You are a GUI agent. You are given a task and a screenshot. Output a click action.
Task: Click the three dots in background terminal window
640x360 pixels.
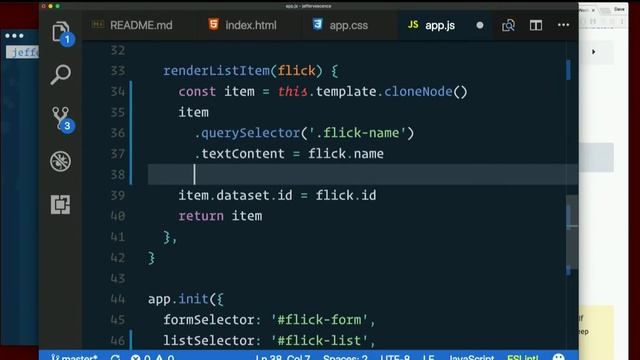[x=14, y=36]
